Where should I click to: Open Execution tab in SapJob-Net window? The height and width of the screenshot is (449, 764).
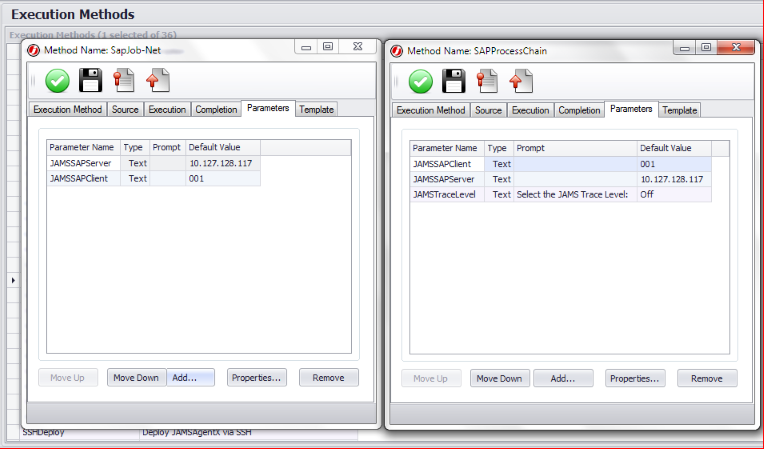167,110
